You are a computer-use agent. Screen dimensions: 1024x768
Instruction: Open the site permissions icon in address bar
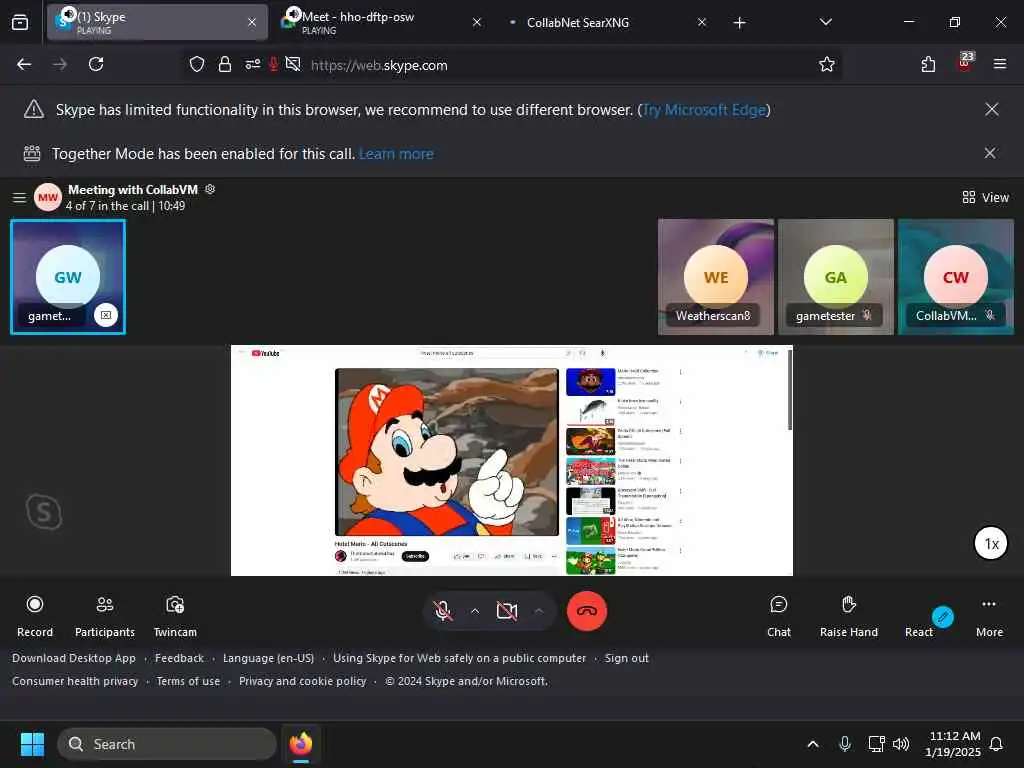click(x=252, y=64)
